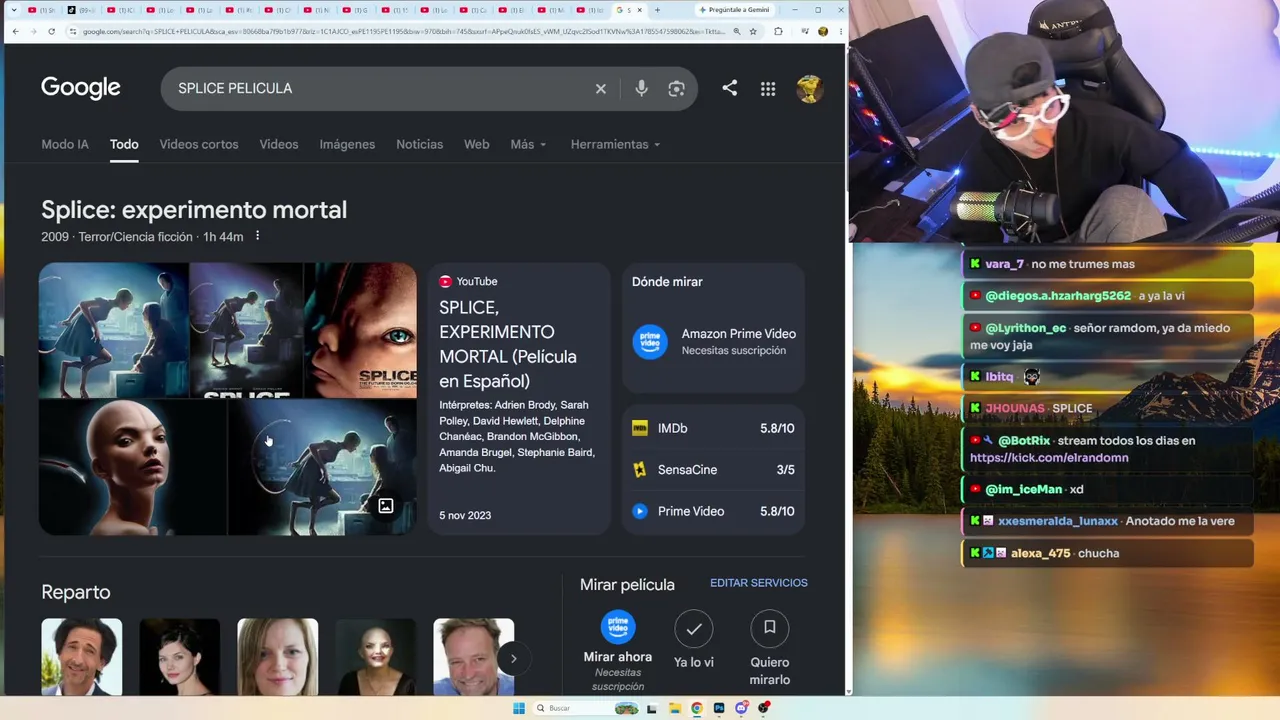Click the Ya lo vi label
The width and height of the screenshot is (1280, 720).
coord(694,662)
